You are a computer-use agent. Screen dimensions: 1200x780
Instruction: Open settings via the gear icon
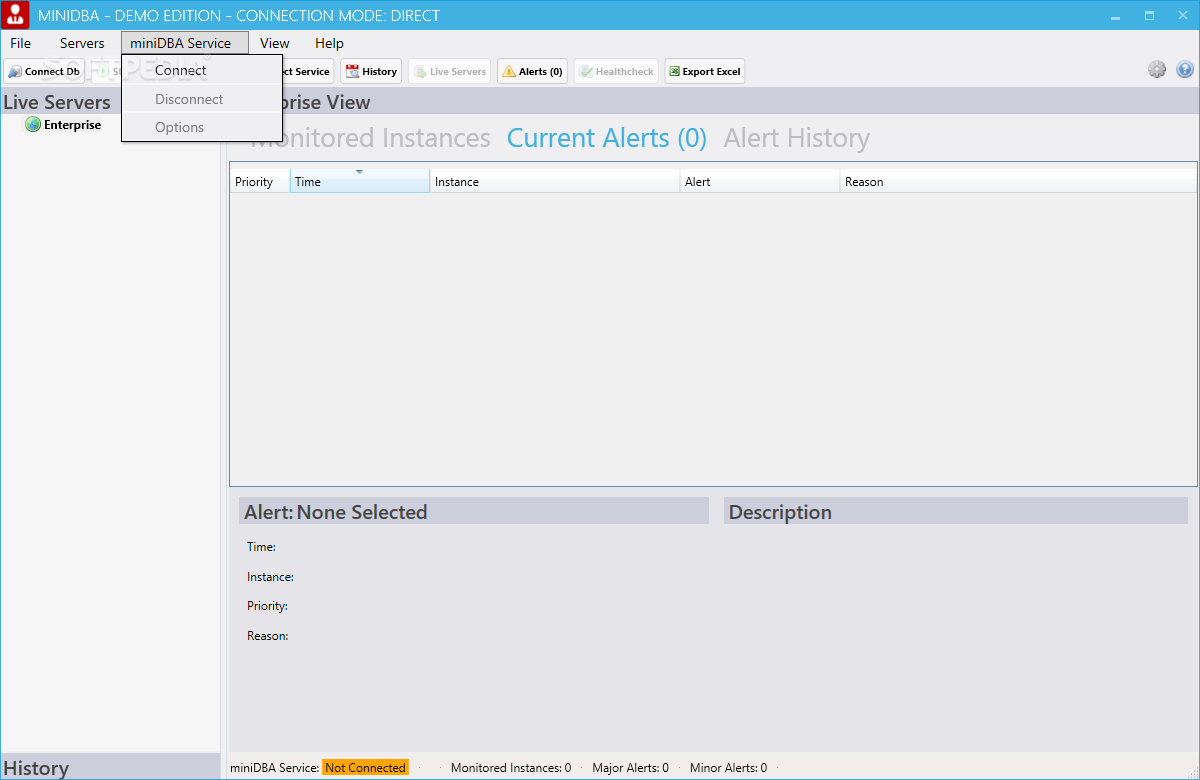tap(1157, 69)
